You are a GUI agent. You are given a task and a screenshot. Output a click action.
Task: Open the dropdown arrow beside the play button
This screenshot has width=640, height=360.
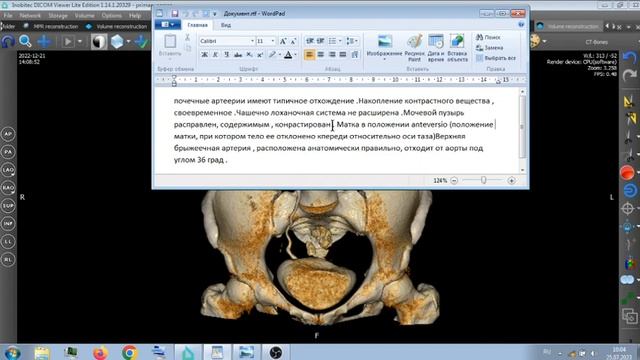coord(80,41)
